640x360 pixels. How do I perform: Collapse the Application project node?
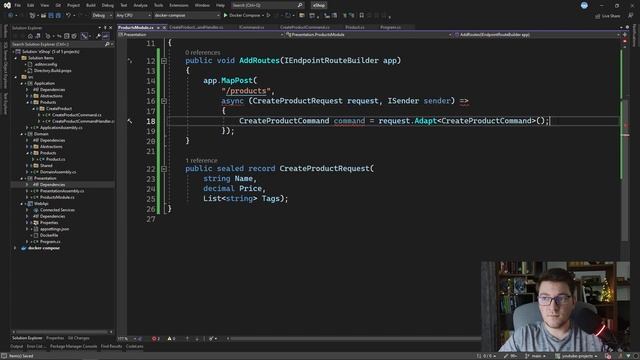coord(22,83)
